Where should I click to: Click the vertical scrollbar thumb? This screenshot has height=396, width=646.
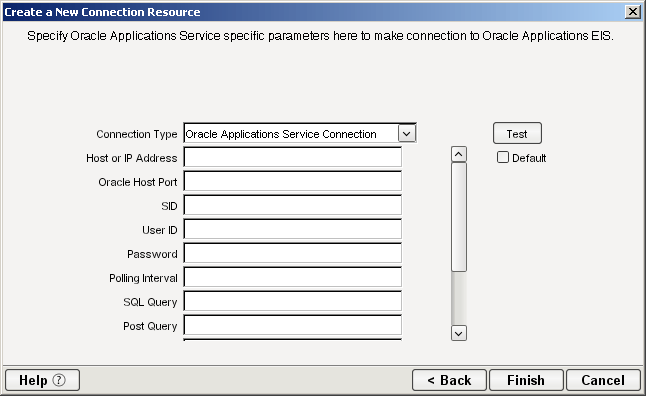tap(459, 217)
